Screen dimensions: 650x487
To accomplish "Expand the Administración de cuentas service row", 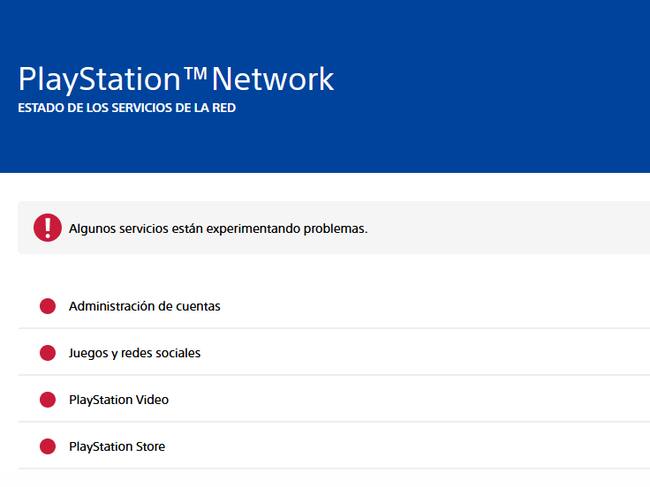I will coord(400,306).
